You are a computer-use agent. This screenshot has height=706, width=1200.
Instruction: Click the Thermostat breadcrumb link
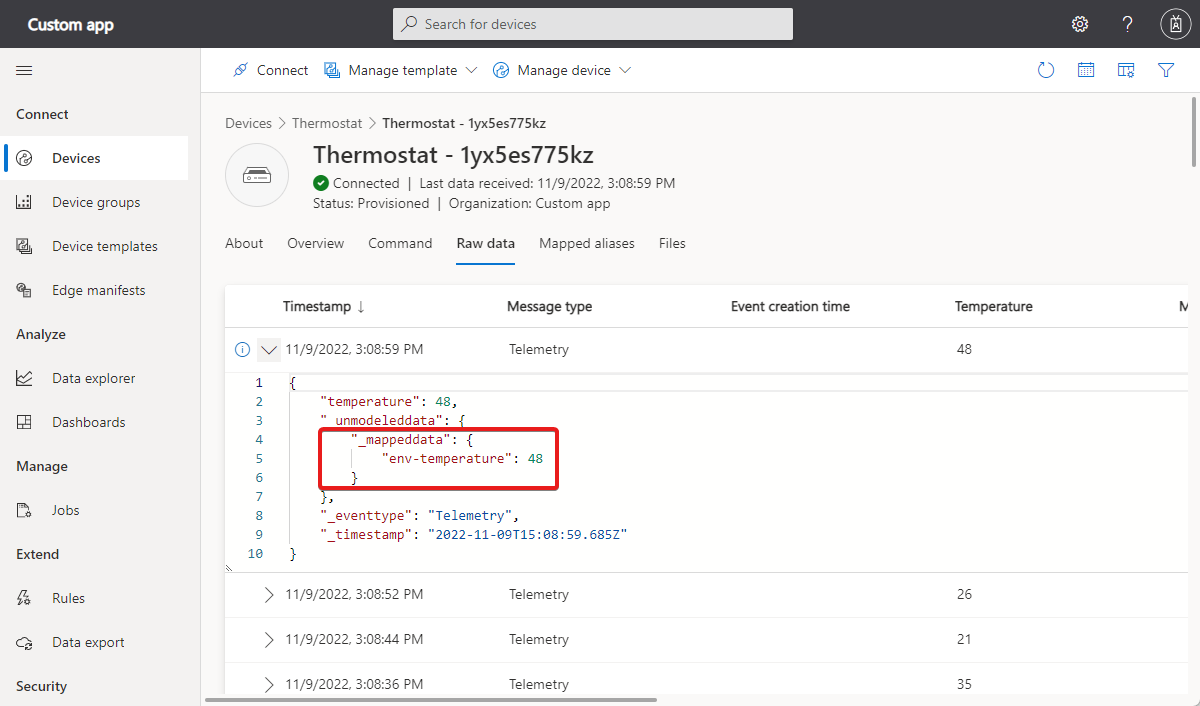click(327, 123)
